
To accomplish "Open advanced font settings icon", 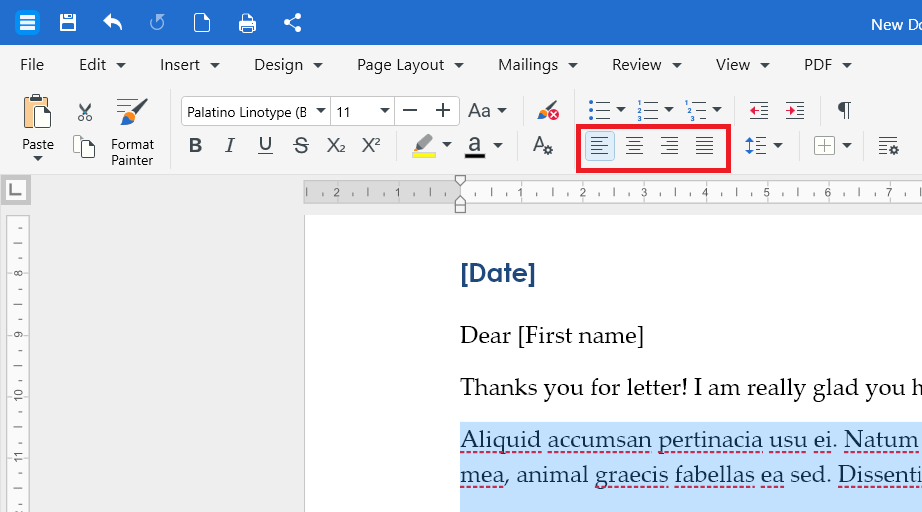I will pos(542,145).
